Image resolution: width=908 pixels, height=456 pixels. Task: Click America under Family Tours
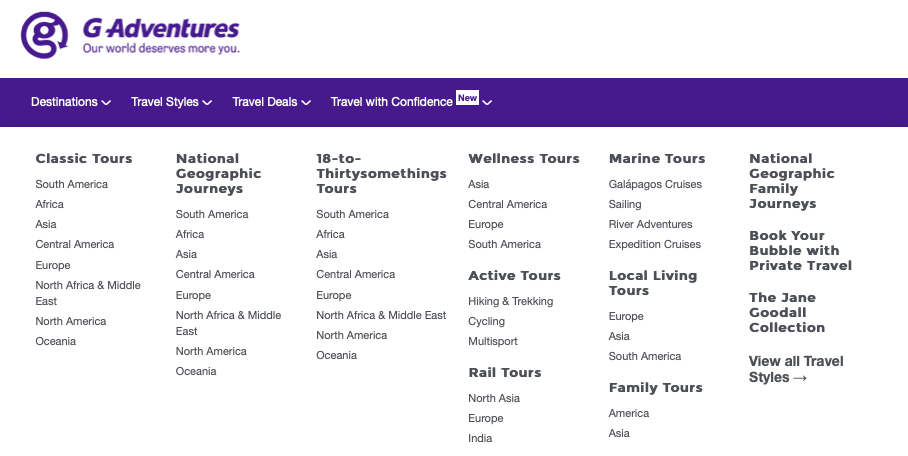coord(629,413)
